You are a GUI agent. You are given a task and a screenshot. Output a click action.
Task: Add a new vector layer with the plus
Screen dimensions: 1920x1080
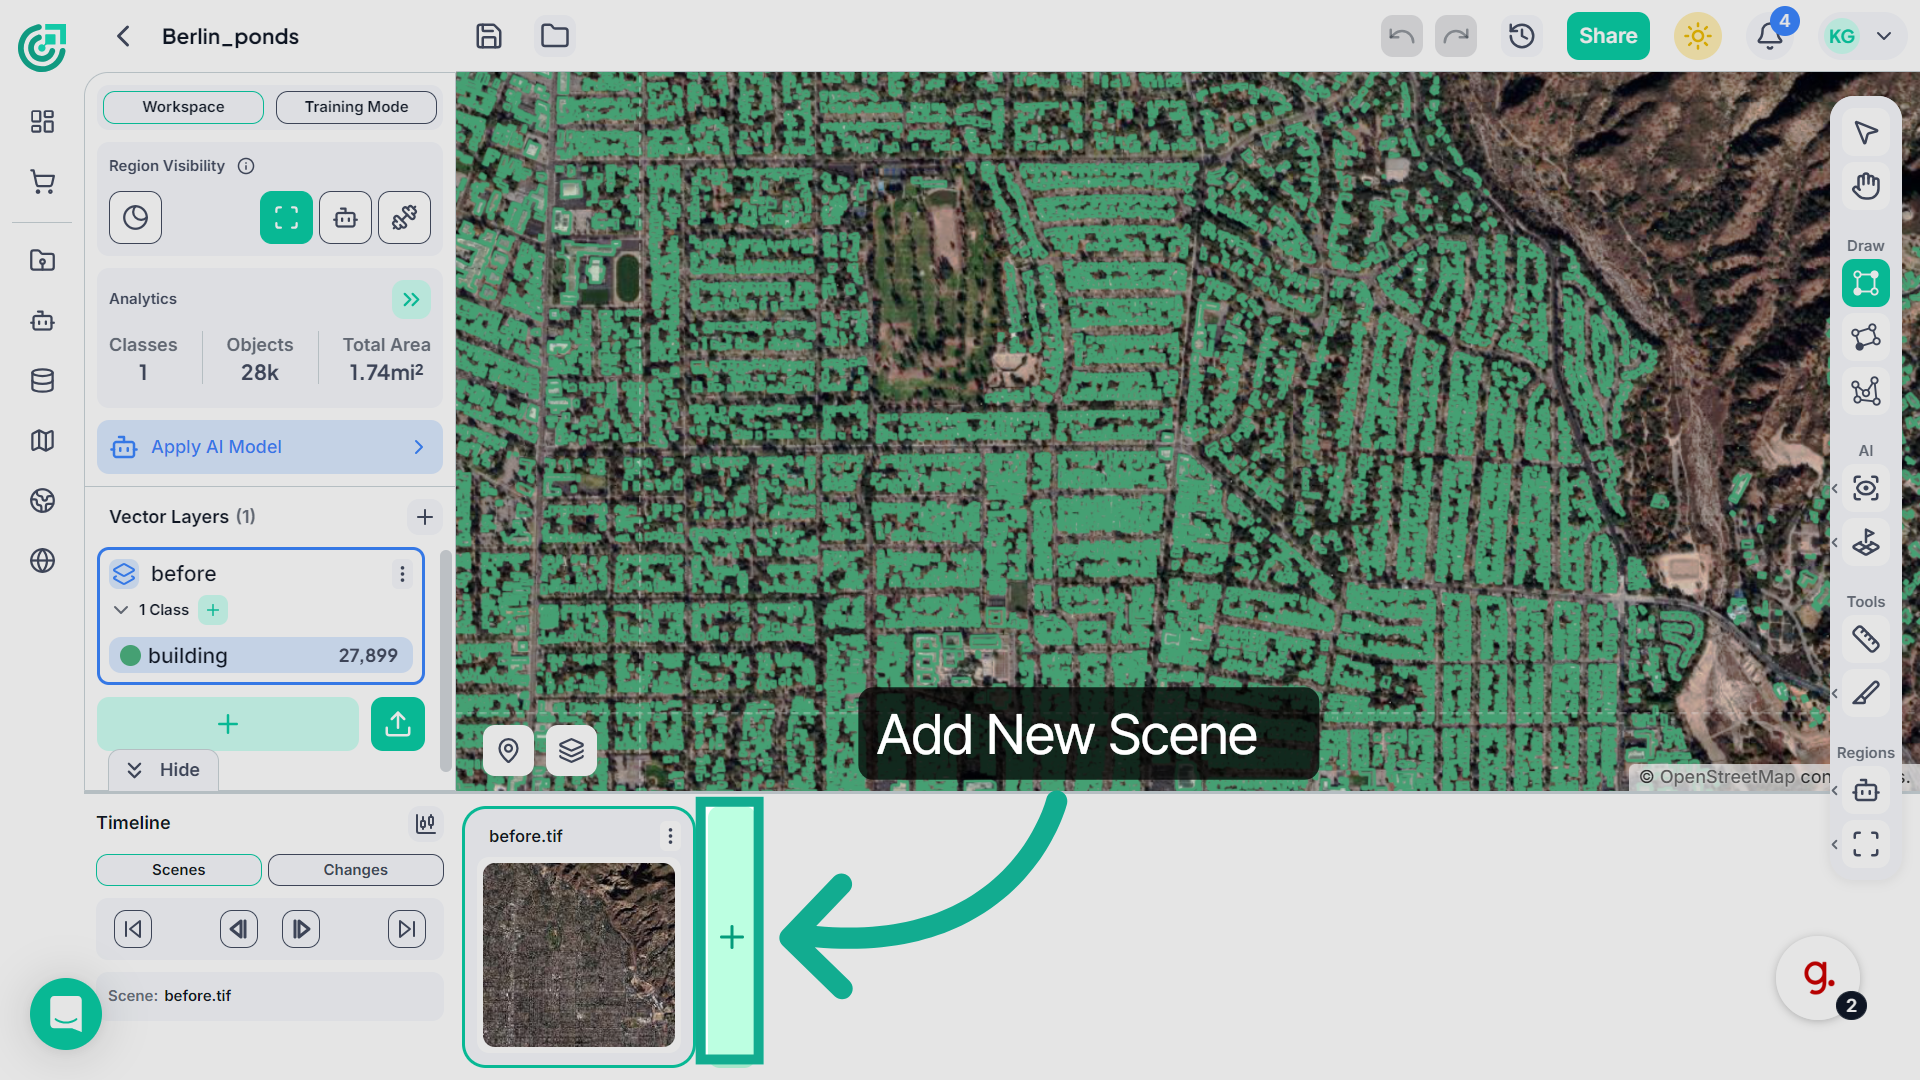425,517
